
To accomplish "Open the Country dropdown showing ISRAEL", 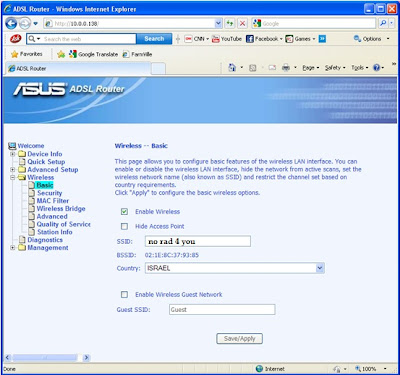I will (x=235, y=268).
